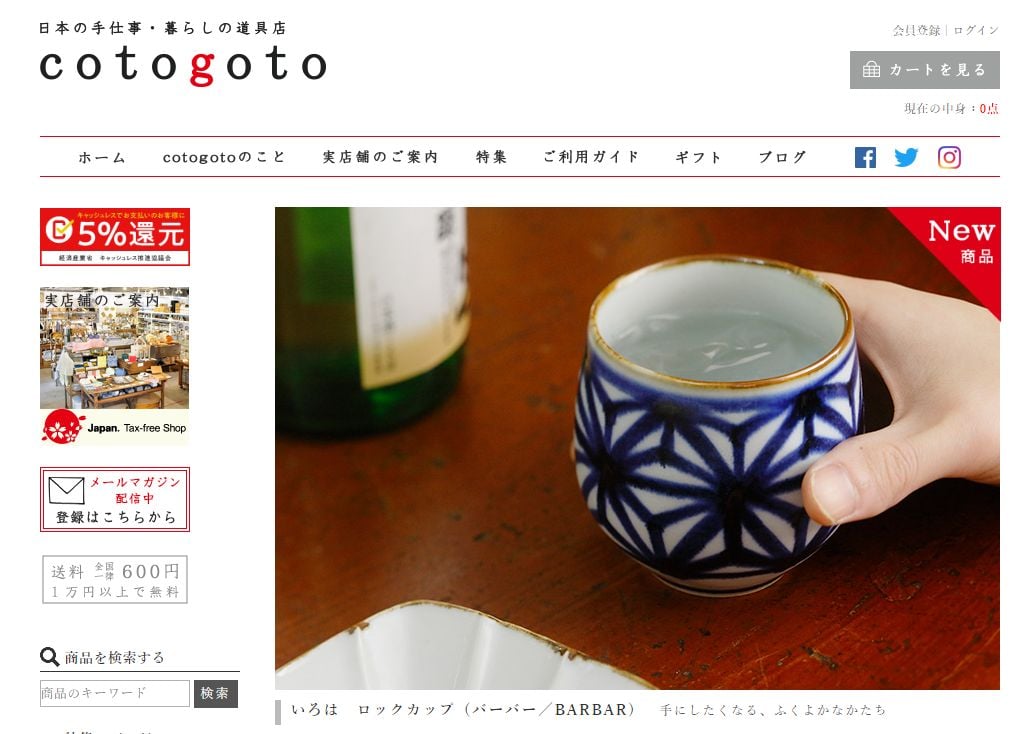The image size is (1032, 734).
Task: Click the 検索 search button
Action: tap(216, 694)
